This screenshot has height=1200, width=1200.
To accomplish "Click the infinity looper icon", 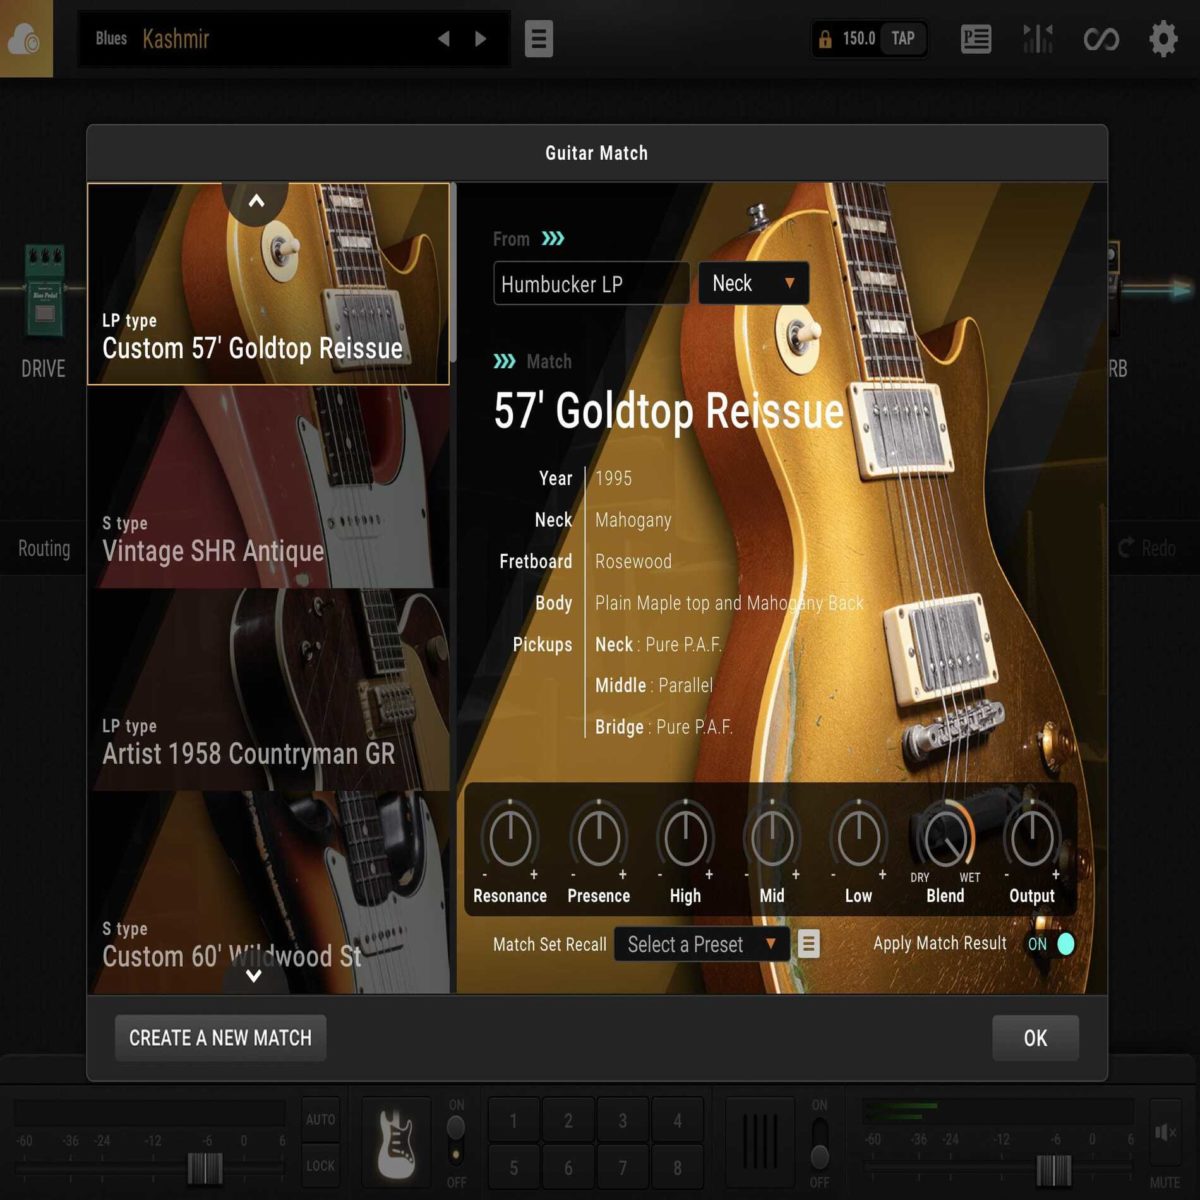I will (1101, 39).
